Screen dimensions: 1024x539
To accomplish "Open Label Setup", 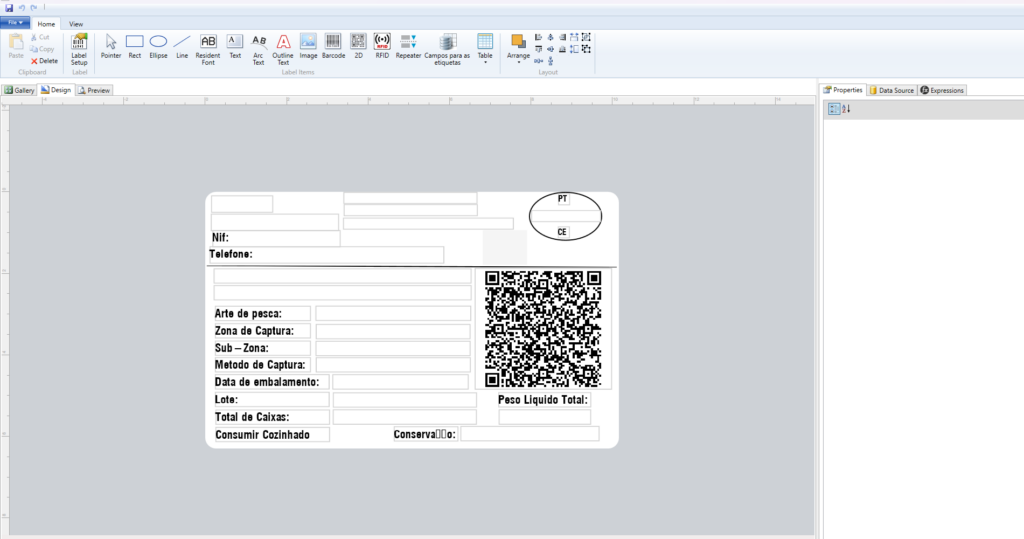I will pyautogui.click(x=79, y=49).
